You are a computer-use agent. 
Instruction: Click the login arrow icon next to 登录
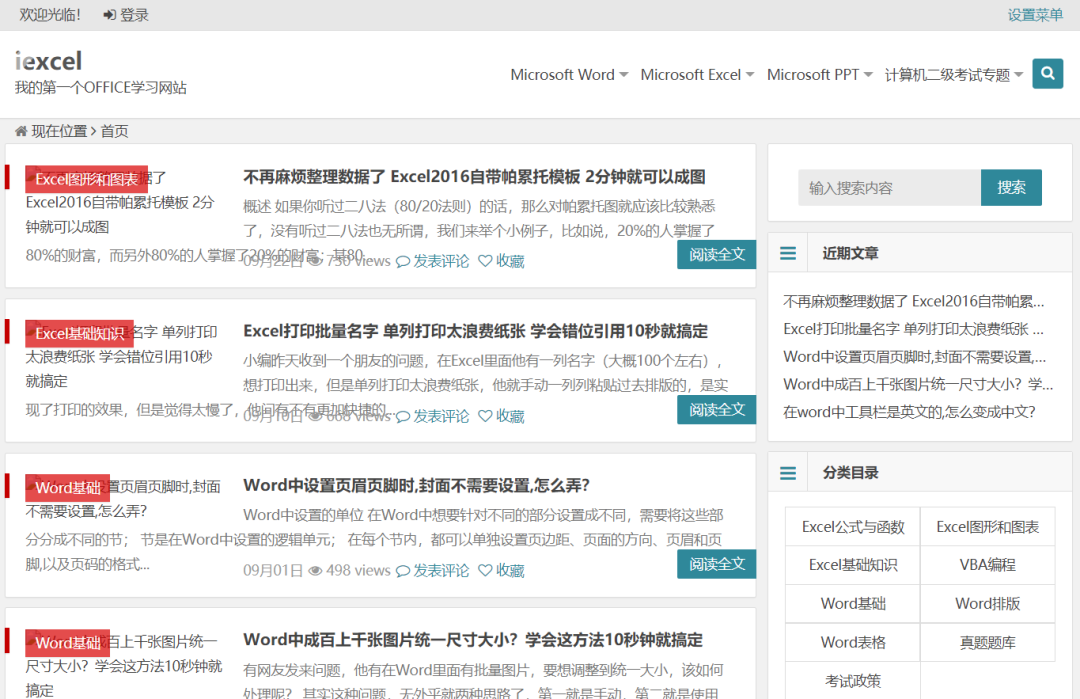click(x=110, y=15)
